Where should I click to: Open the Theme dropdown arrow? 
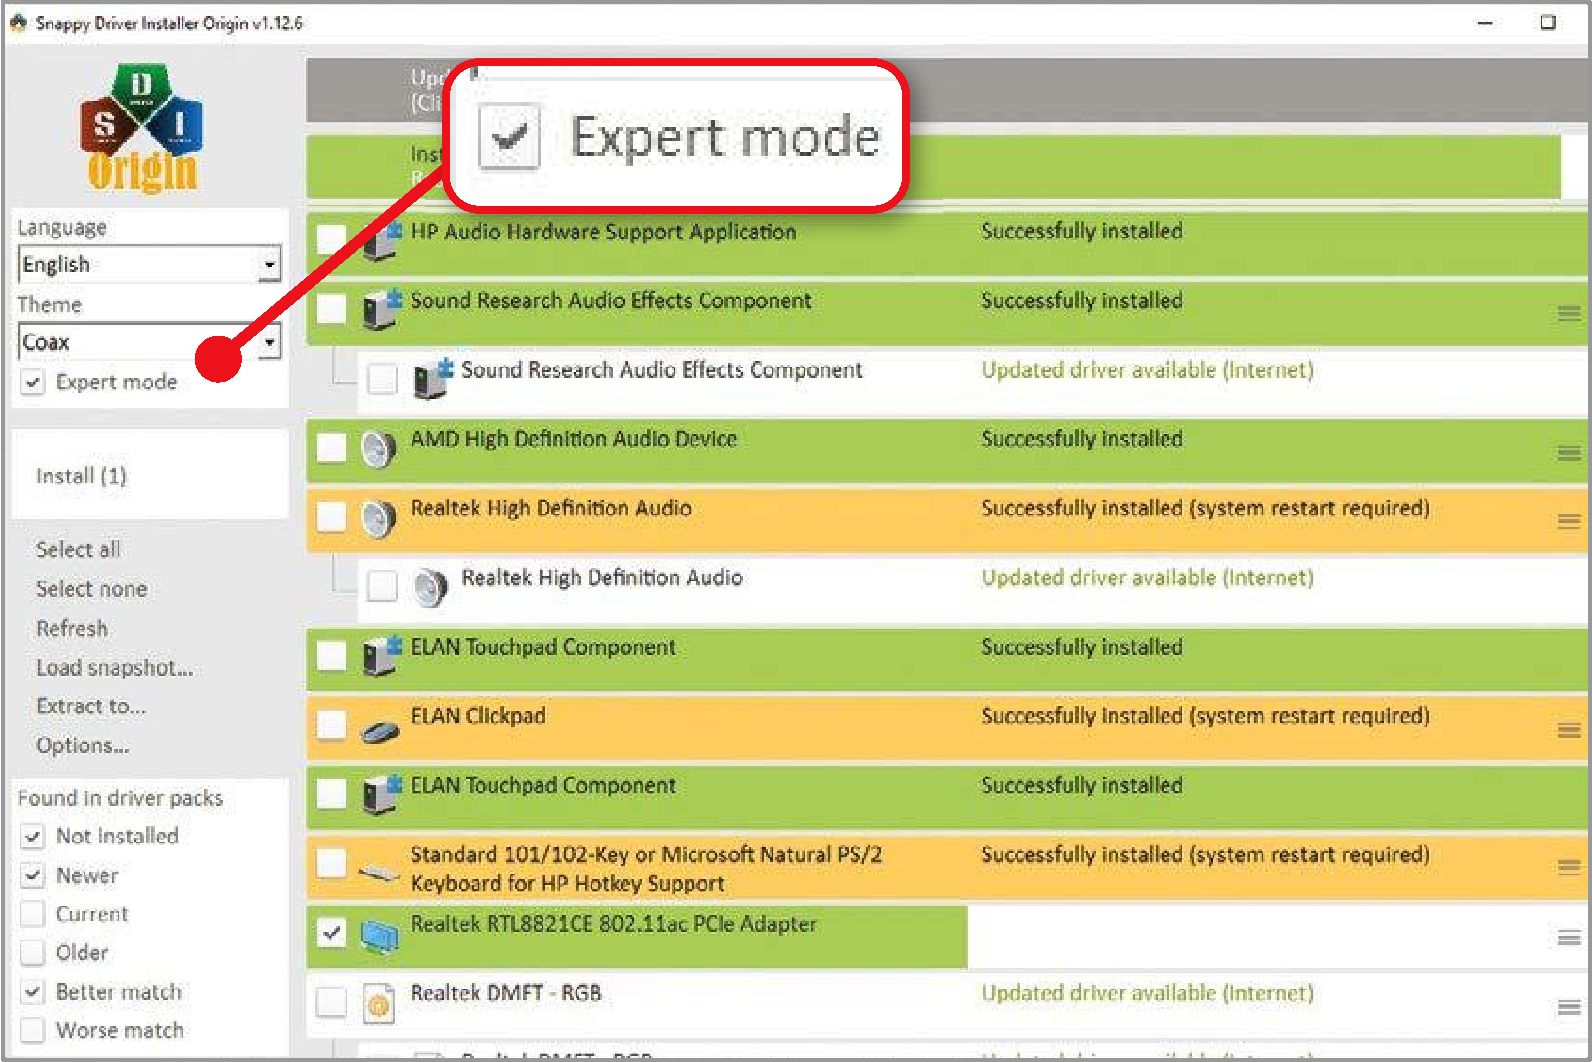point(269,342)
